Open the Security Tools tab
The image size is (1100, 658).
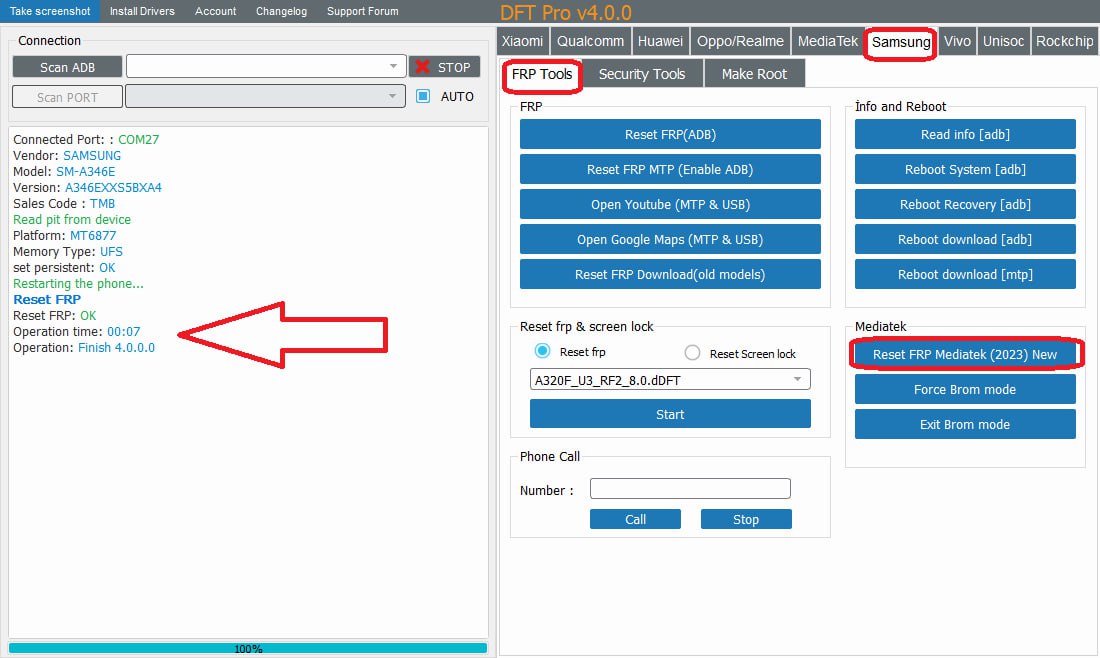point(642,74)
